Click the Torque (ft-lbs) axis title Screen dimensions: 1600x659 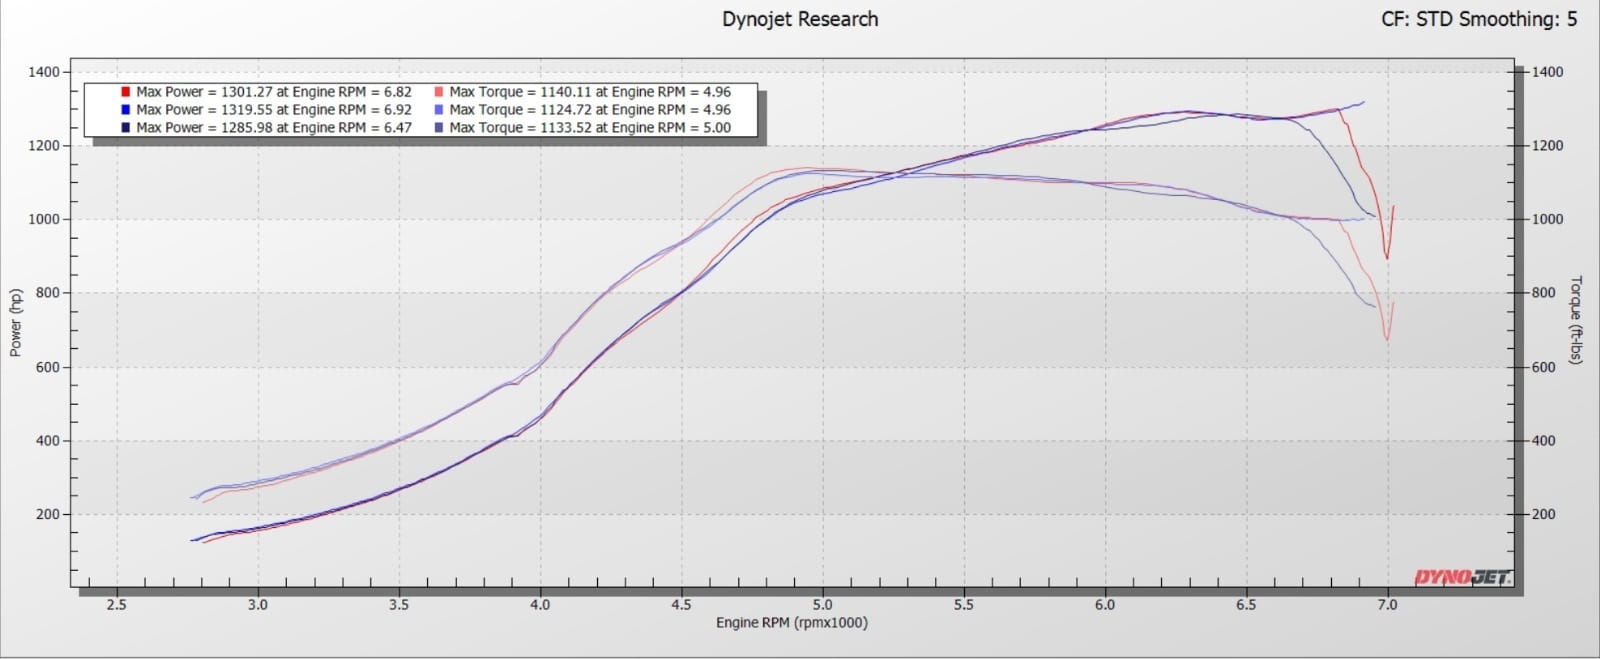click(1577, 320)
